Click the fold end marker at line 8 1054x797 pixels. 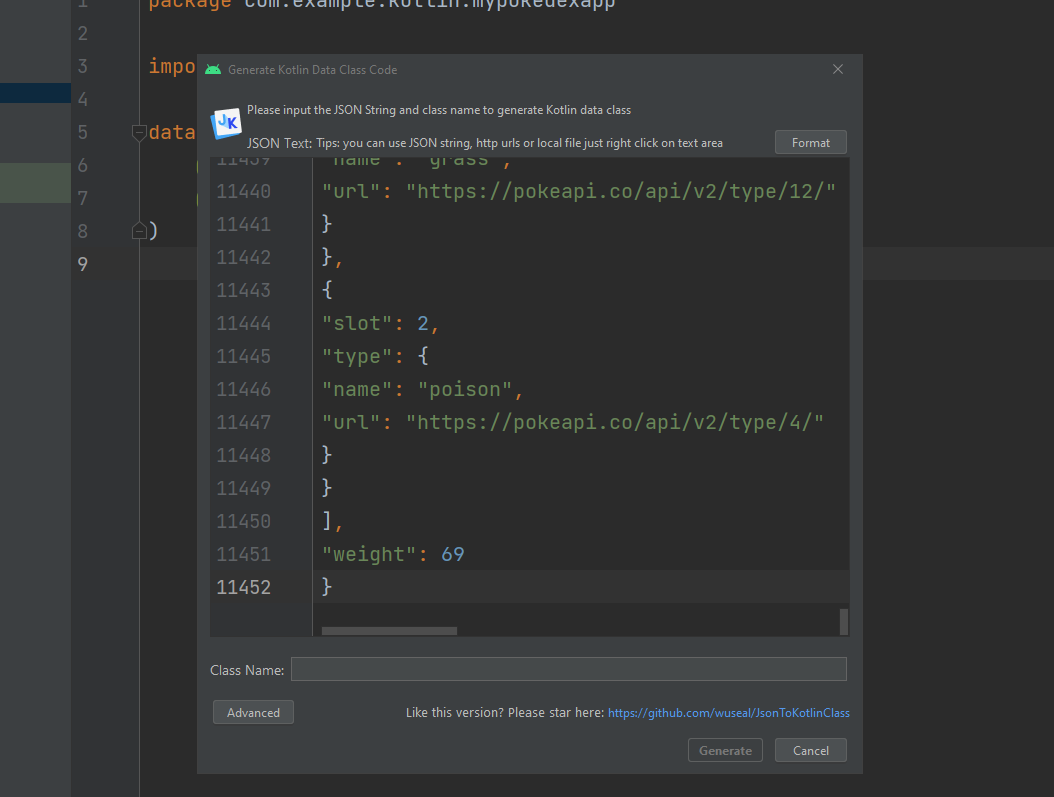[139, 231]
